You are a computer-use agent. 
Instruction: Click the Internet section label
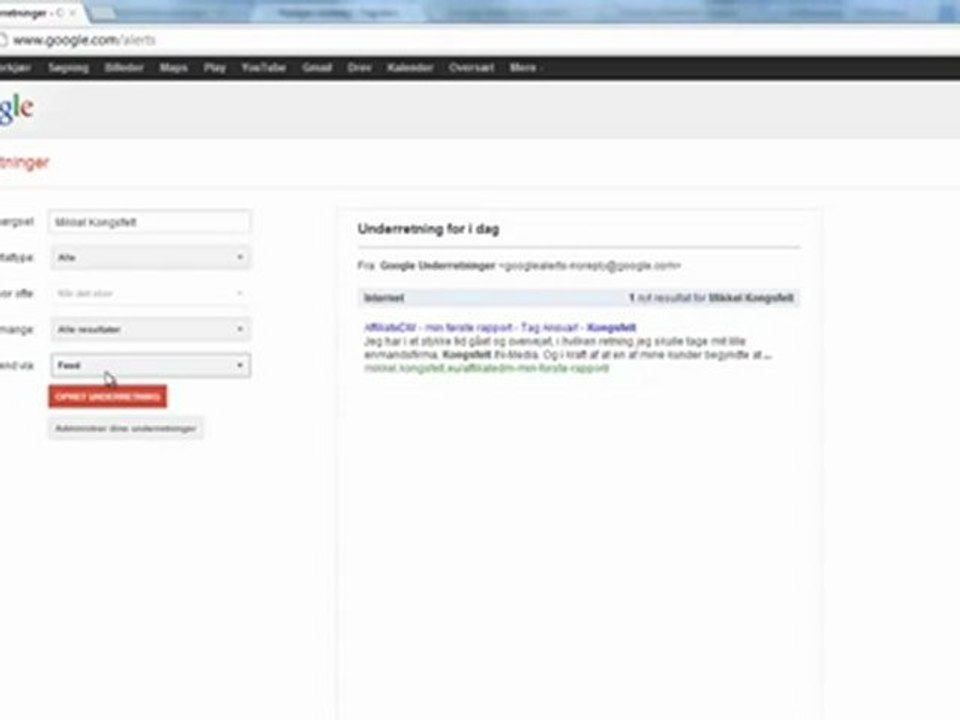click(384, 298)
